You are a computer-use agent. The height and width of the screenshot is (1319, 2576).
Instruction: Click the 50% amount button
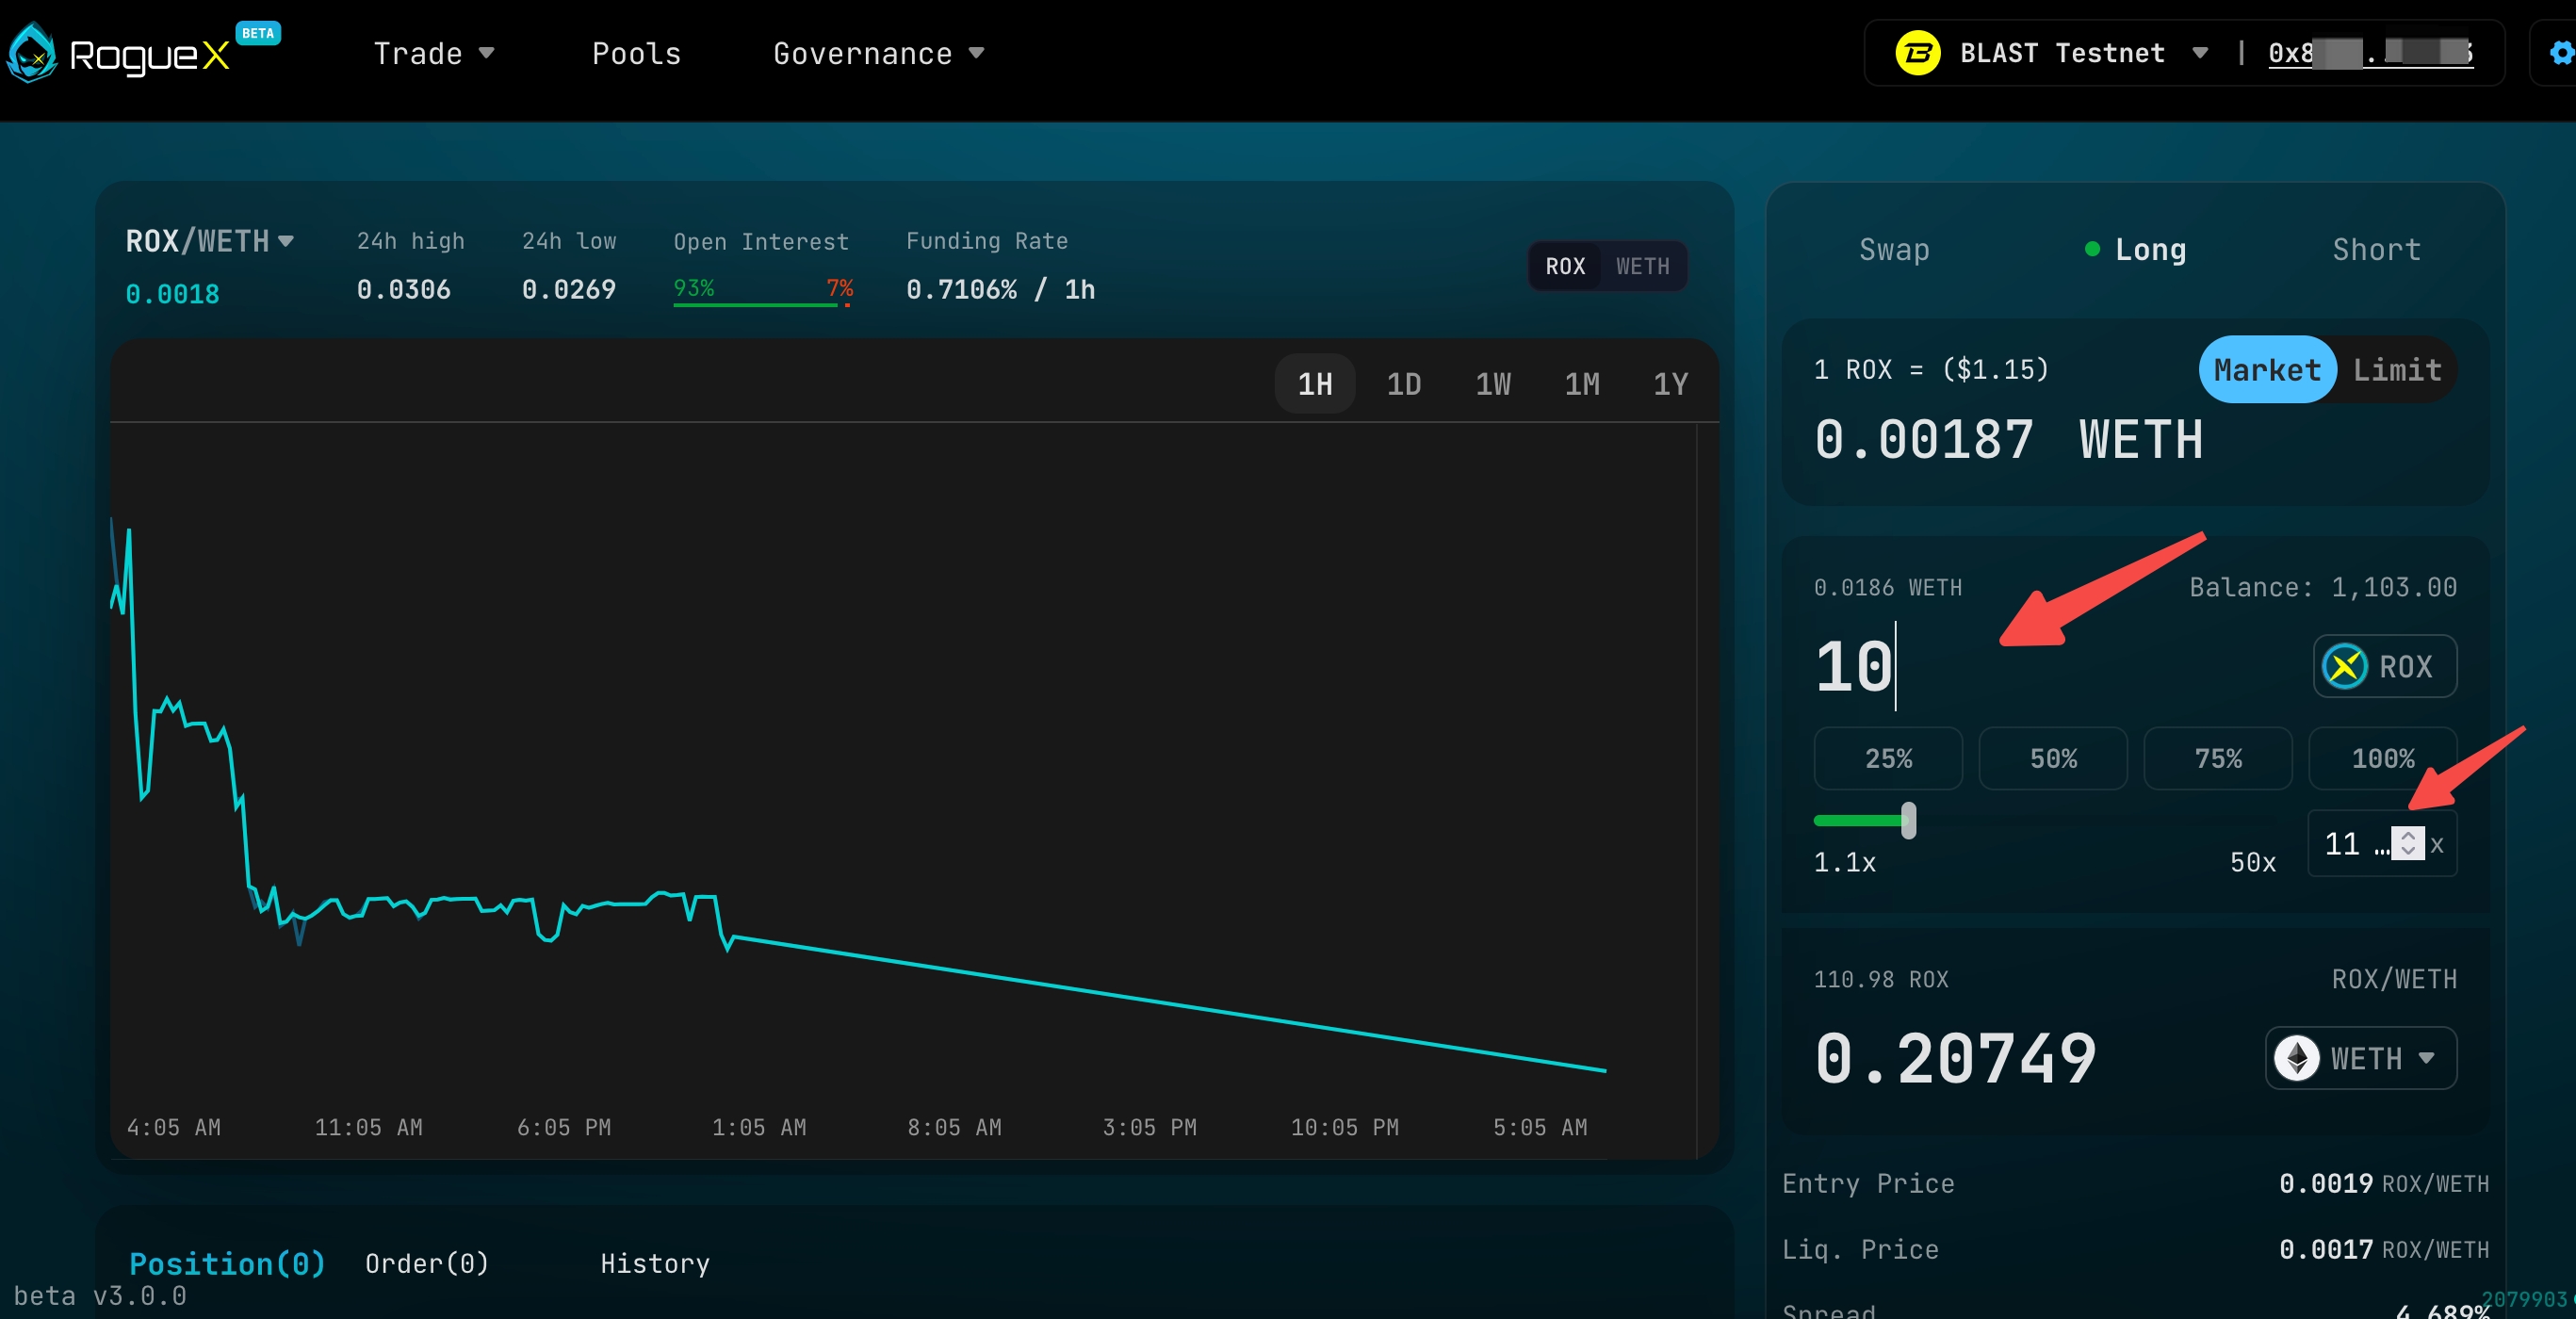click(x=2052, y=759)
